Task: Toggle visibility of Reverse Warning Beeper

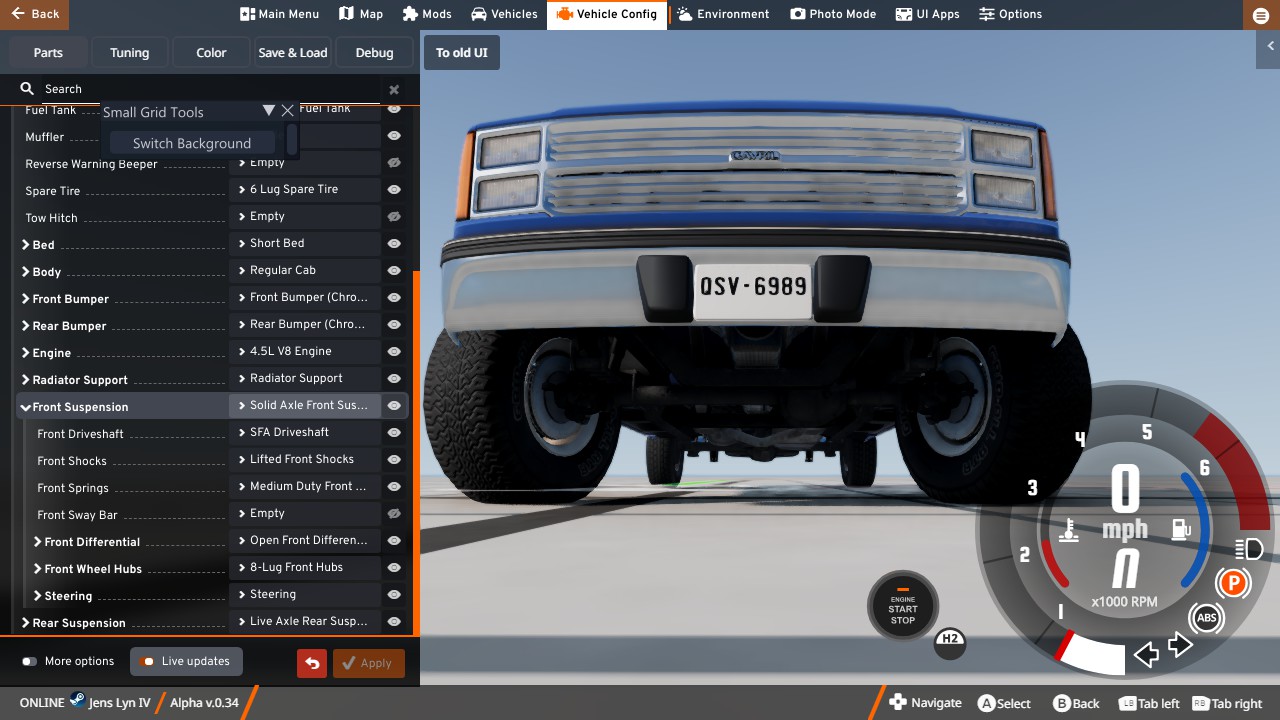Action: [394, 162]
